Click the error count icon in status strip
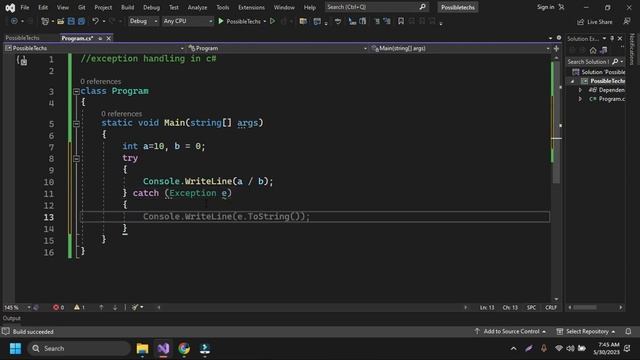Screen dimensions: 640x360 point(56,307)
